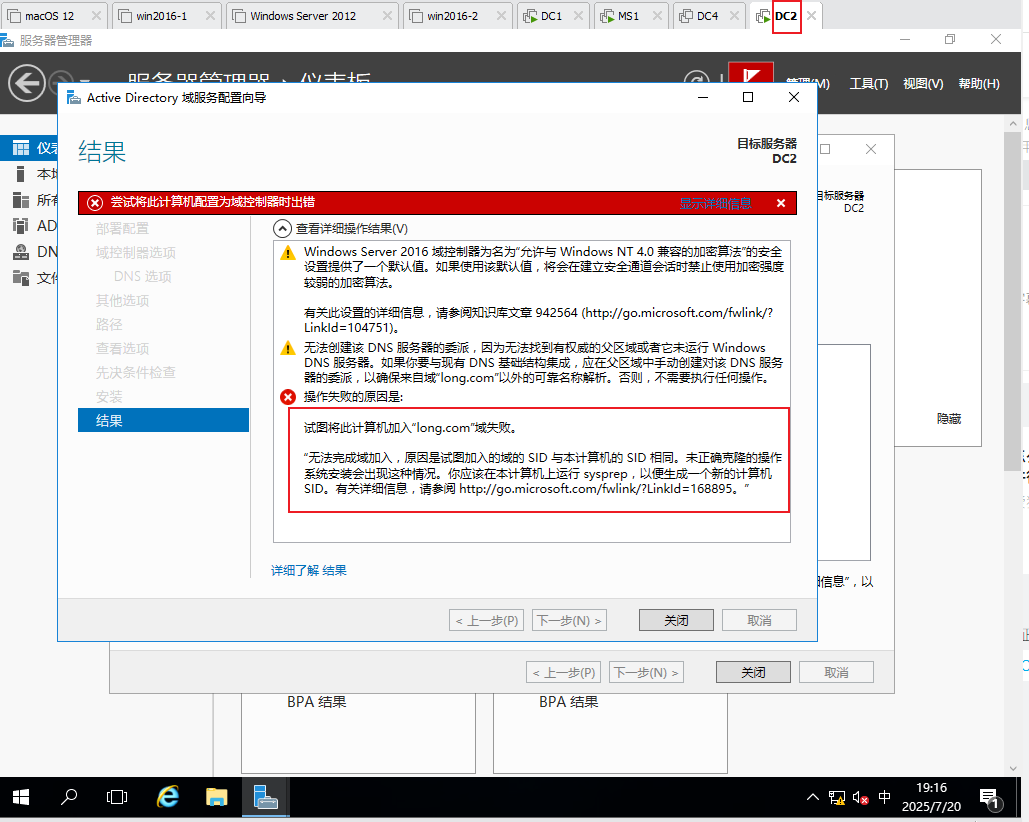Switch to the win2016-1 VM tab
1029x822 pixels.
[x=166, y=16]
